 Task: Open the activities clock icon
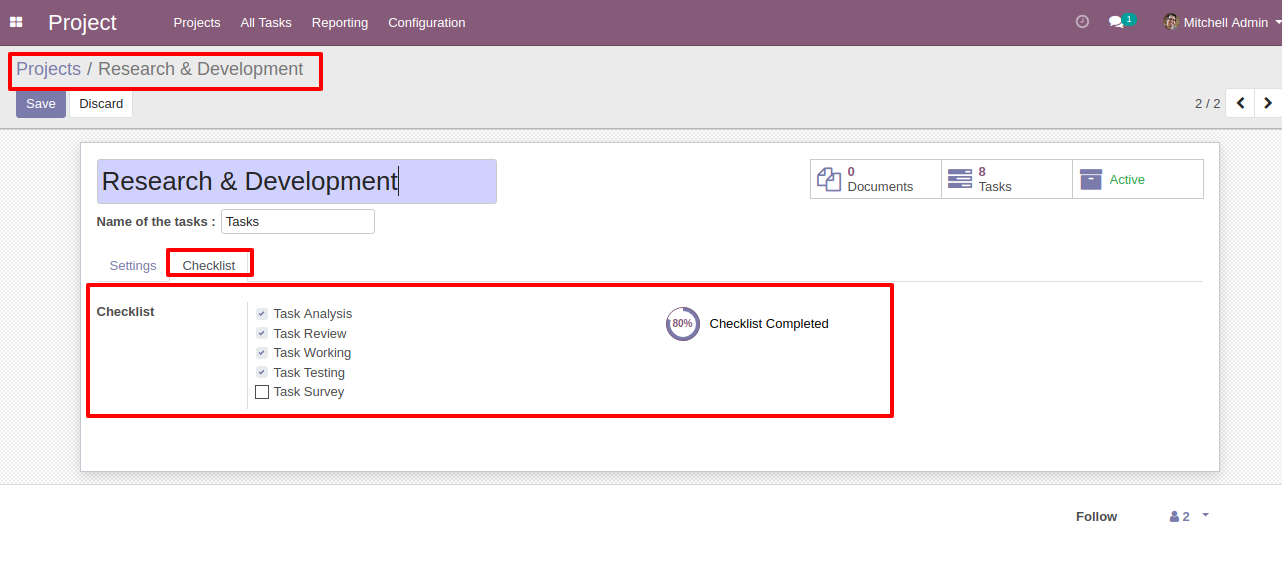coord(1082,22)
